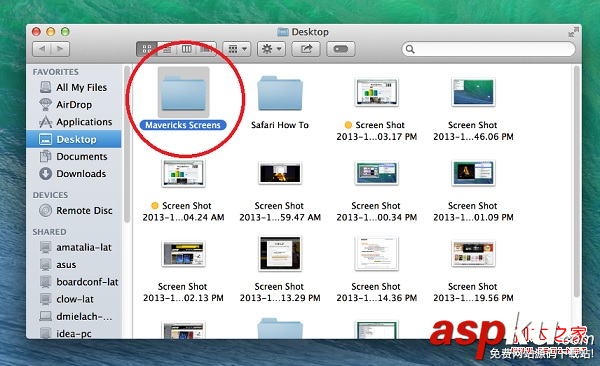Screen dimensions: 600x366
Task: Click the Share toolbar button
Action: tap(306, 49)
